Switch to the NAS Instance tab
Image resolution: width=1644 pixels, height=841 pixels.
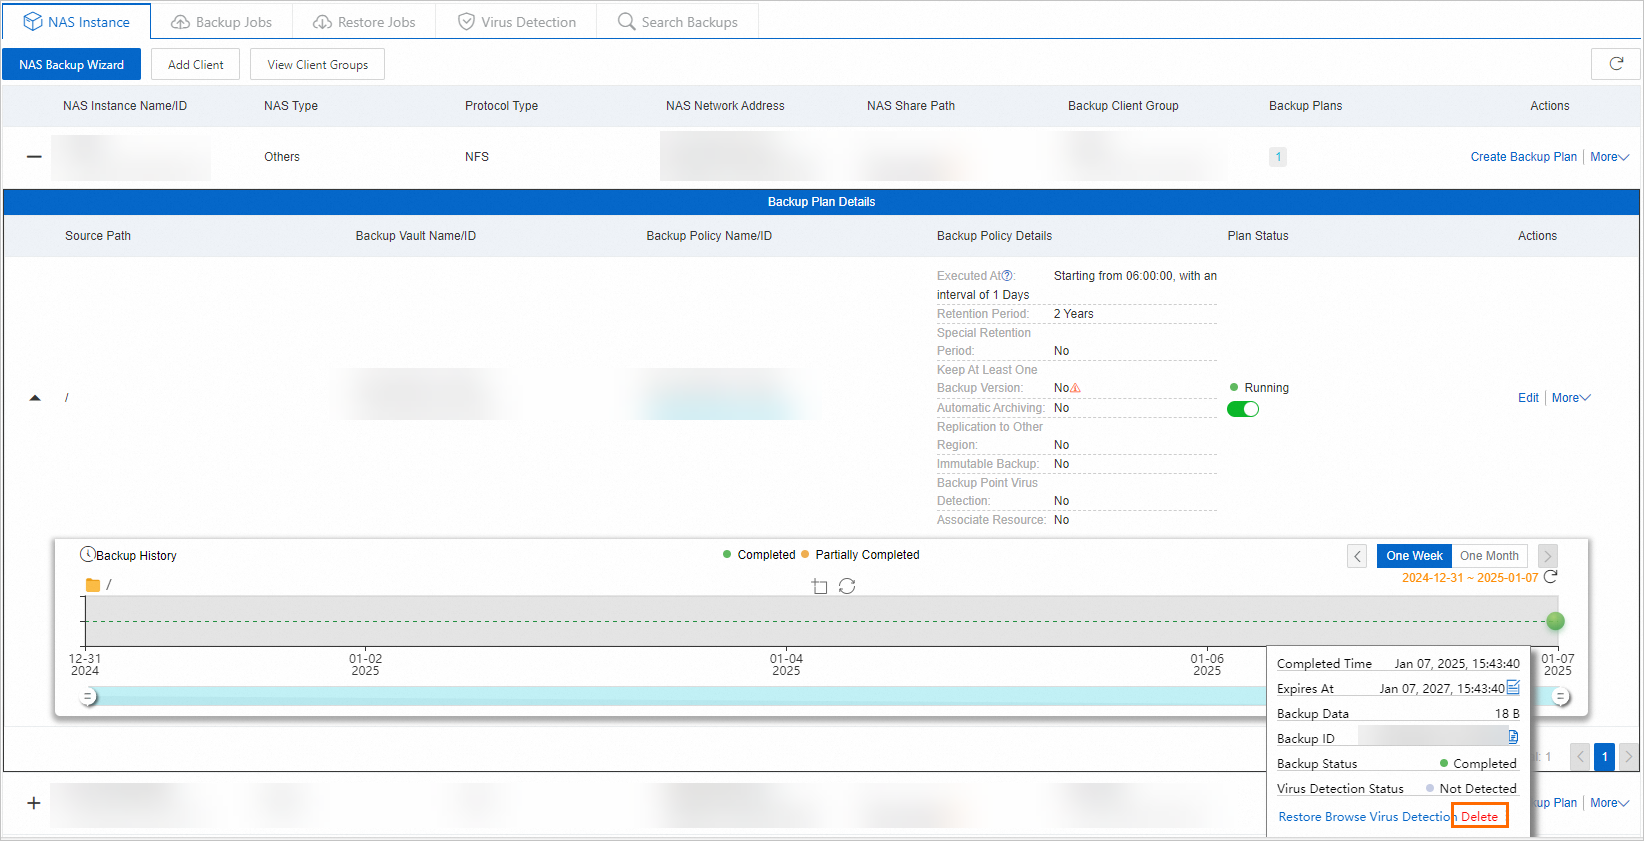[x=76, y=22]
